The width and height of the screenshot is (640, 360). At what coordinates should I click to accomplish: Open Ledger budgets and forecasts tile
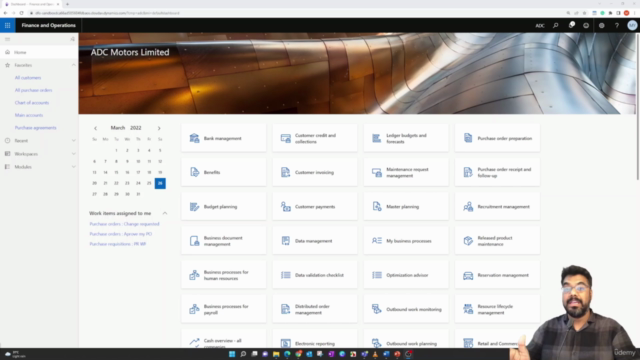click(x=406, y=138)
